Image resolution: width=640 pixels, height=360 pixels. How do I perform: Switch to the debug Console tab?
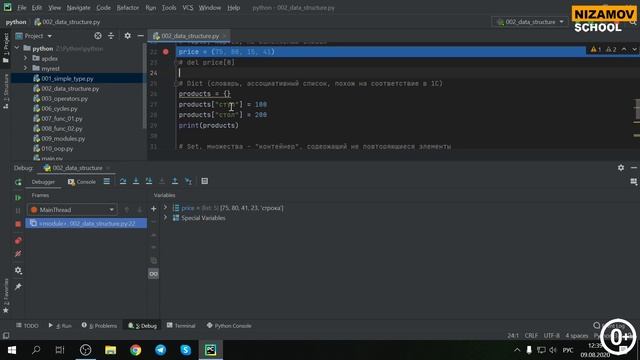pos(82,182)
